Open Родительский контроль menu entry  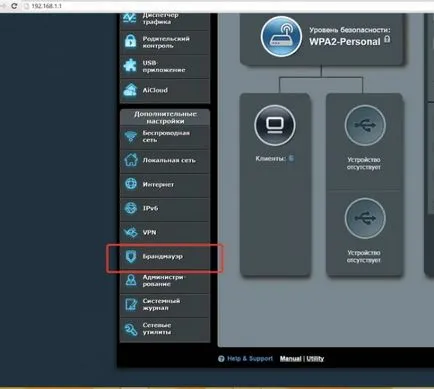click(166, 42)
